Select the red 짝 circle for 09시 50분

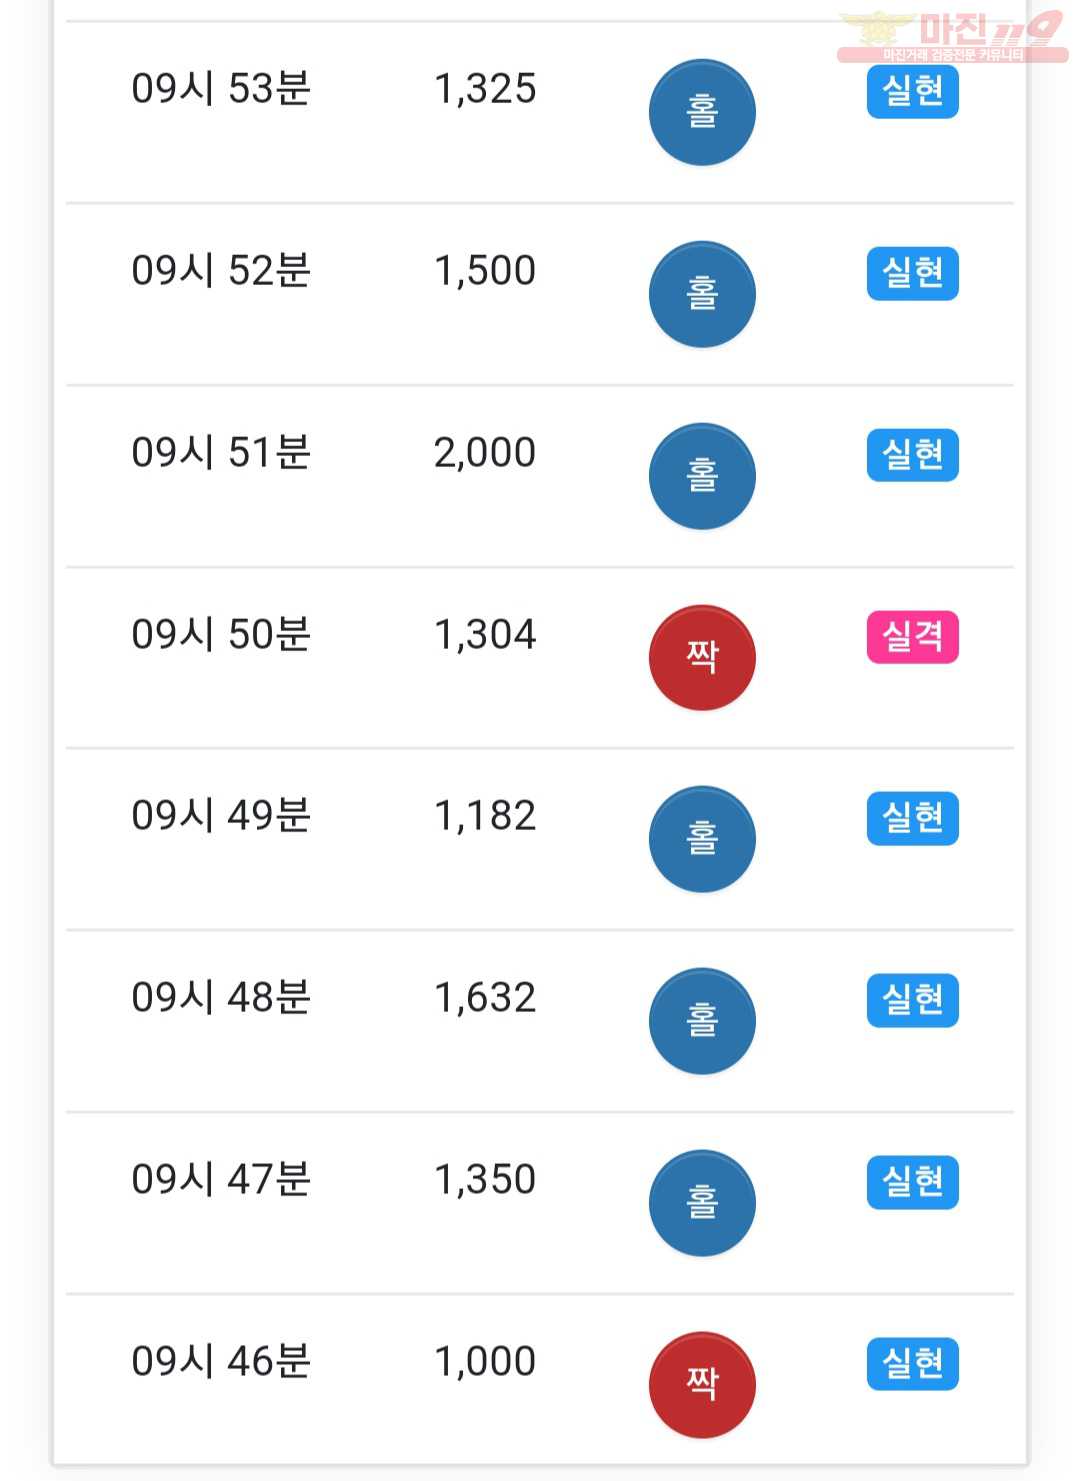pyautogui.click(x=702, y=657)
